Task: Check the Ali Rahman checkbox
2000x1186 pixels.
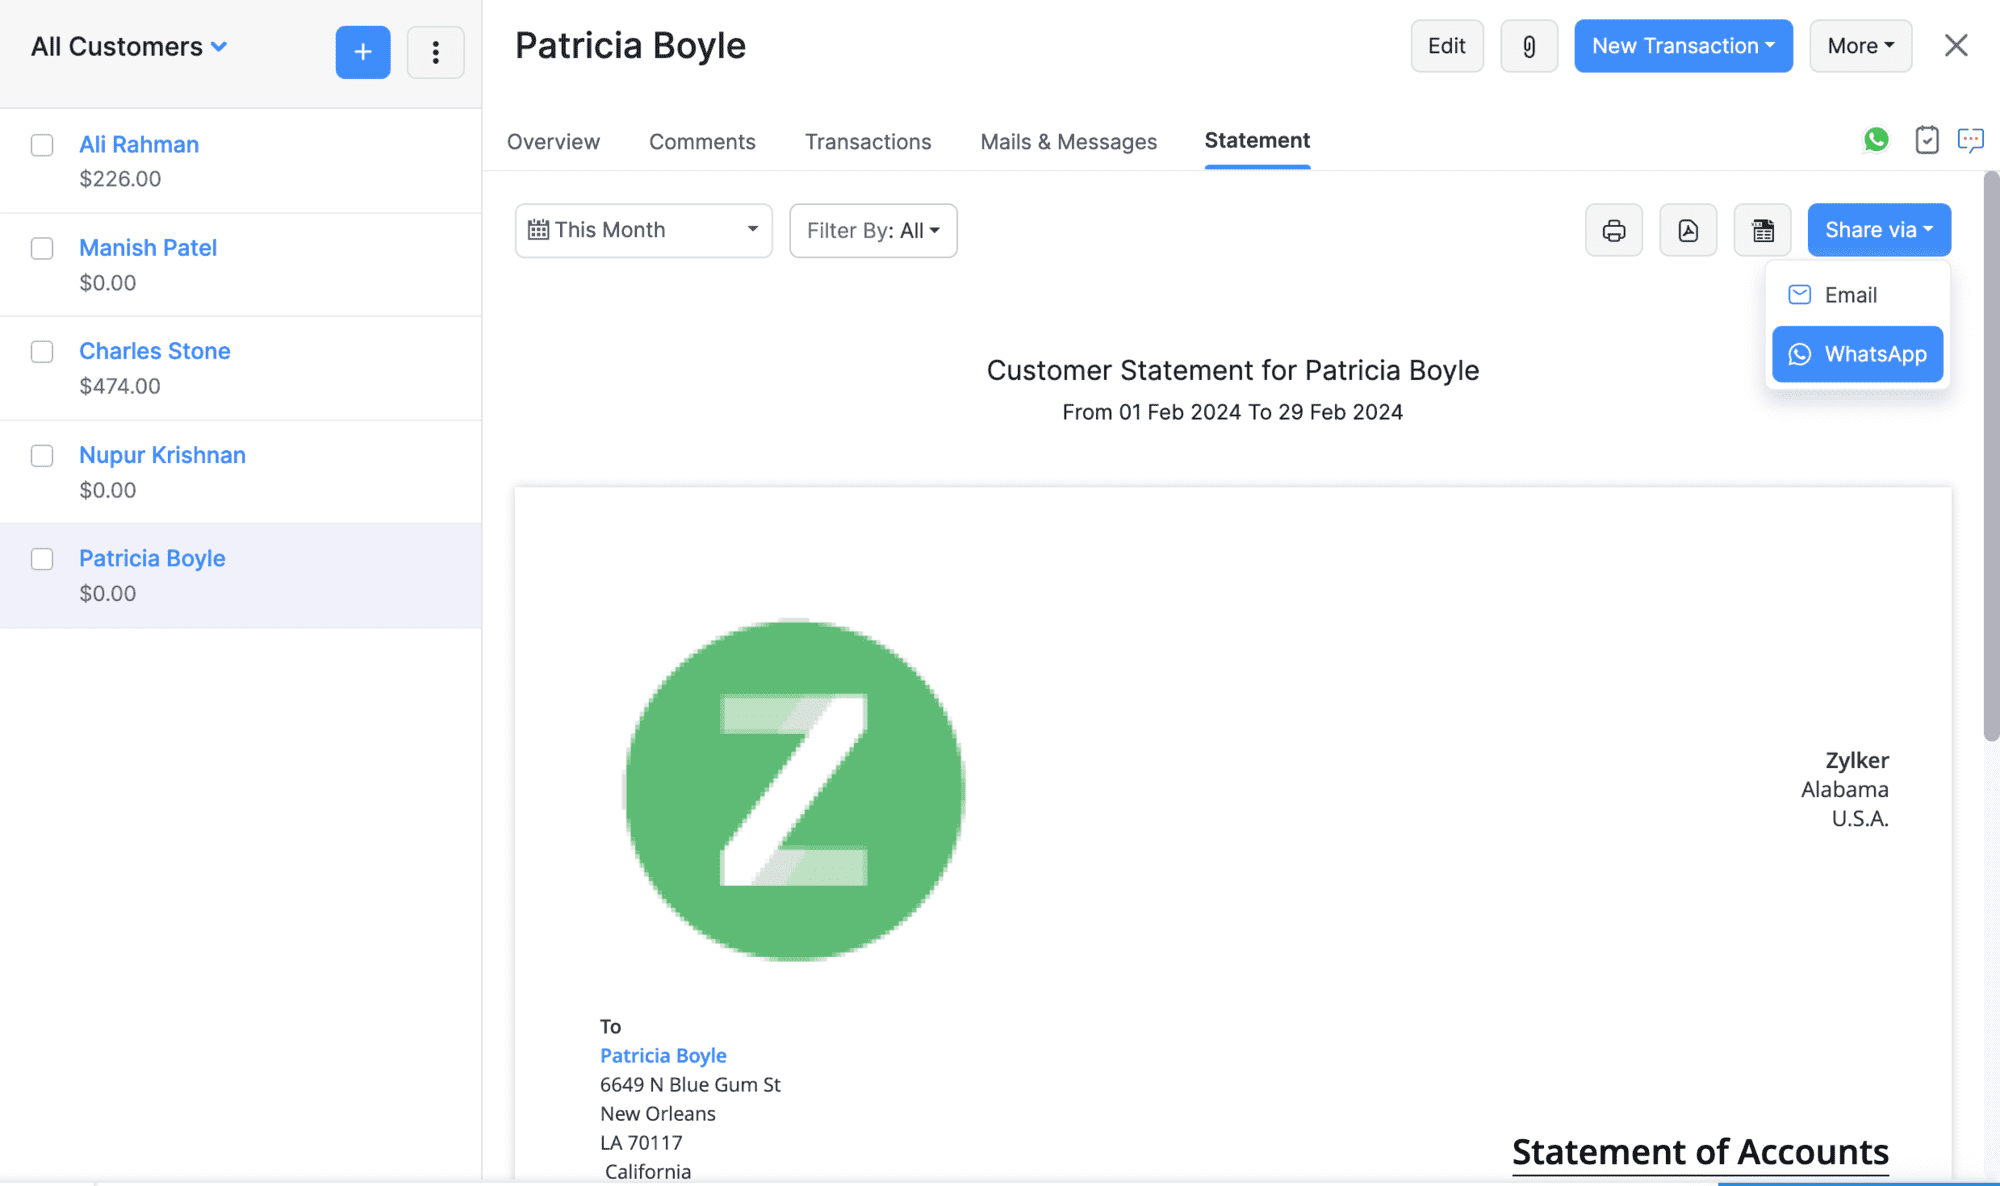Action: 42,145
